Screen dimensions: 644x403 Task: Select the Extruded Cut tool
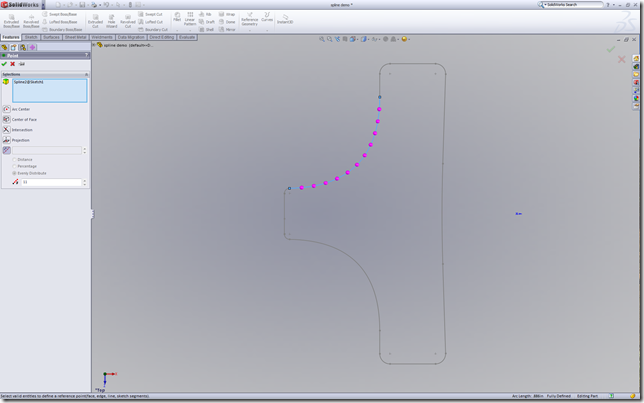click(95, 21)
